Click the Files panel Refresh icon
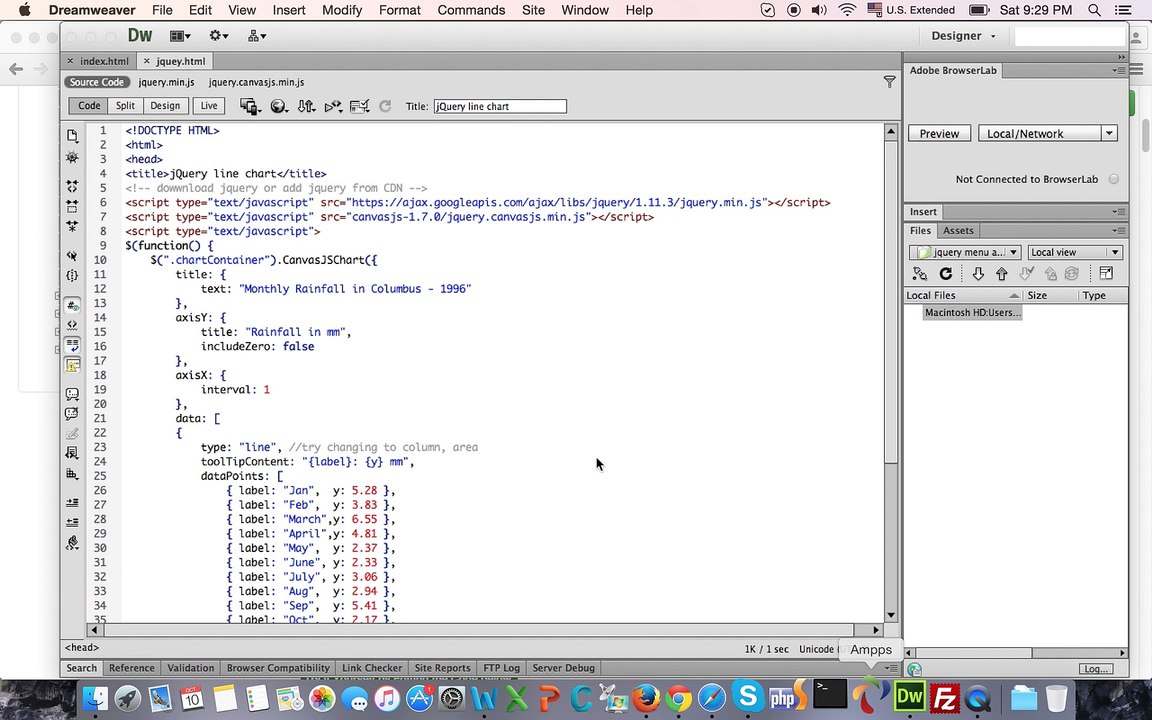 pyautogui.click(x=946, y=274)
